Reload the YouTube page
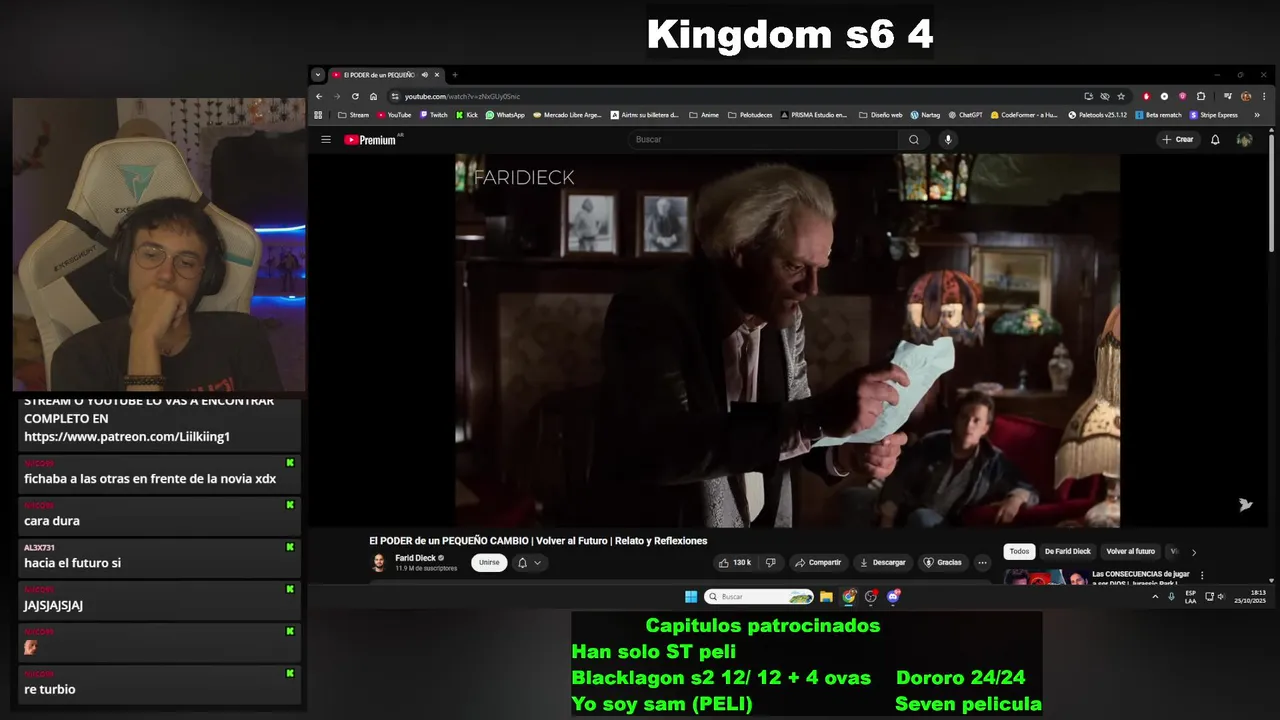 click(x=355, y=96)
